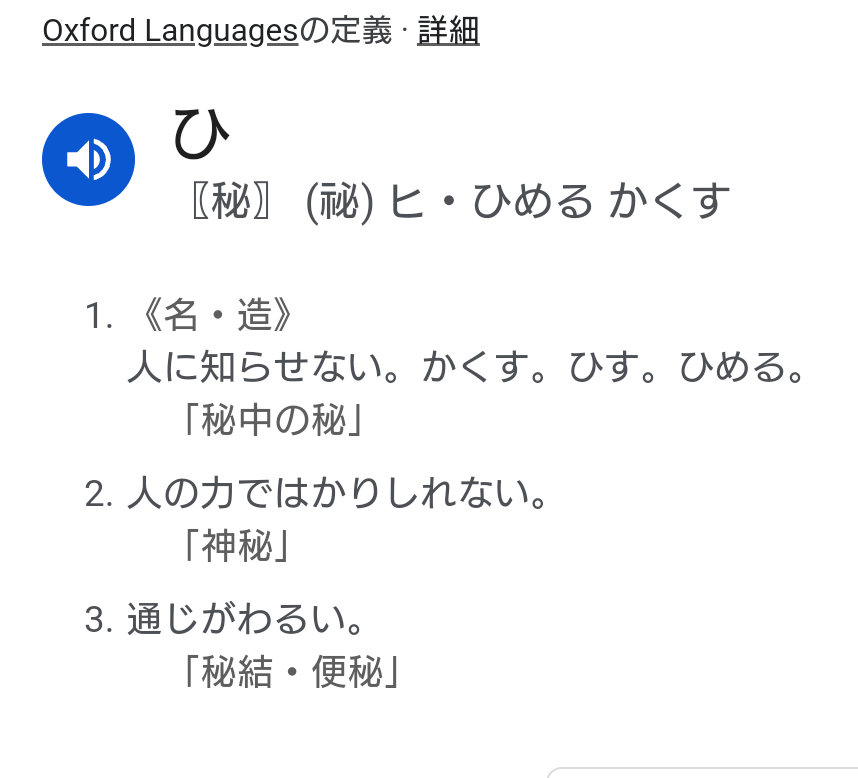Select the kanji 〖秘〗 in the heading
Screen dimensions: 858x778
pyautogui.click(x=232, y=201)
